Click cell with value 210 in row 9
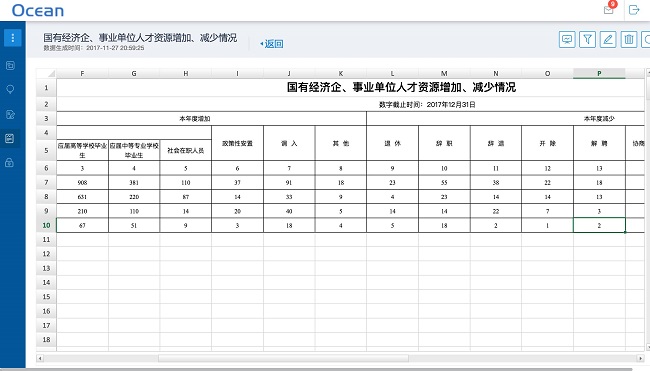 [82, 211]
